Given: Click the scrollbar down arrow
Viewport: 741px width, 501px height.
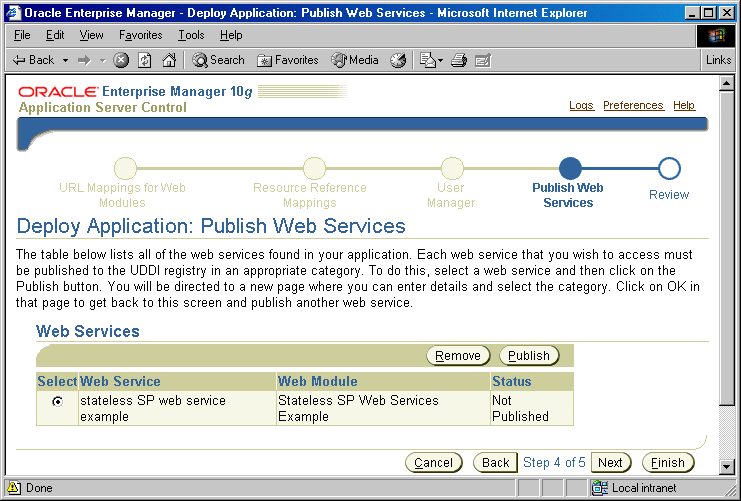Looking at the screenshot, I should 726,467.
